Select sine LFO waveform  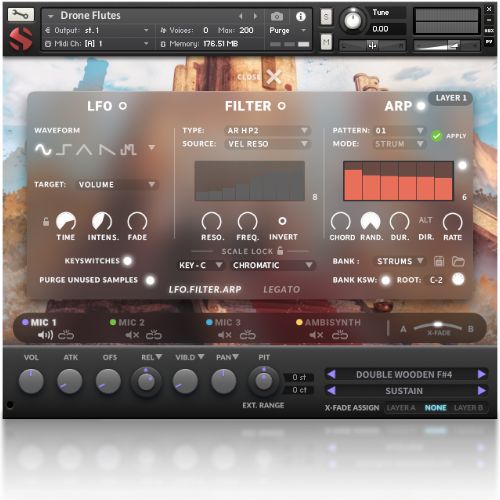[43, 150]
